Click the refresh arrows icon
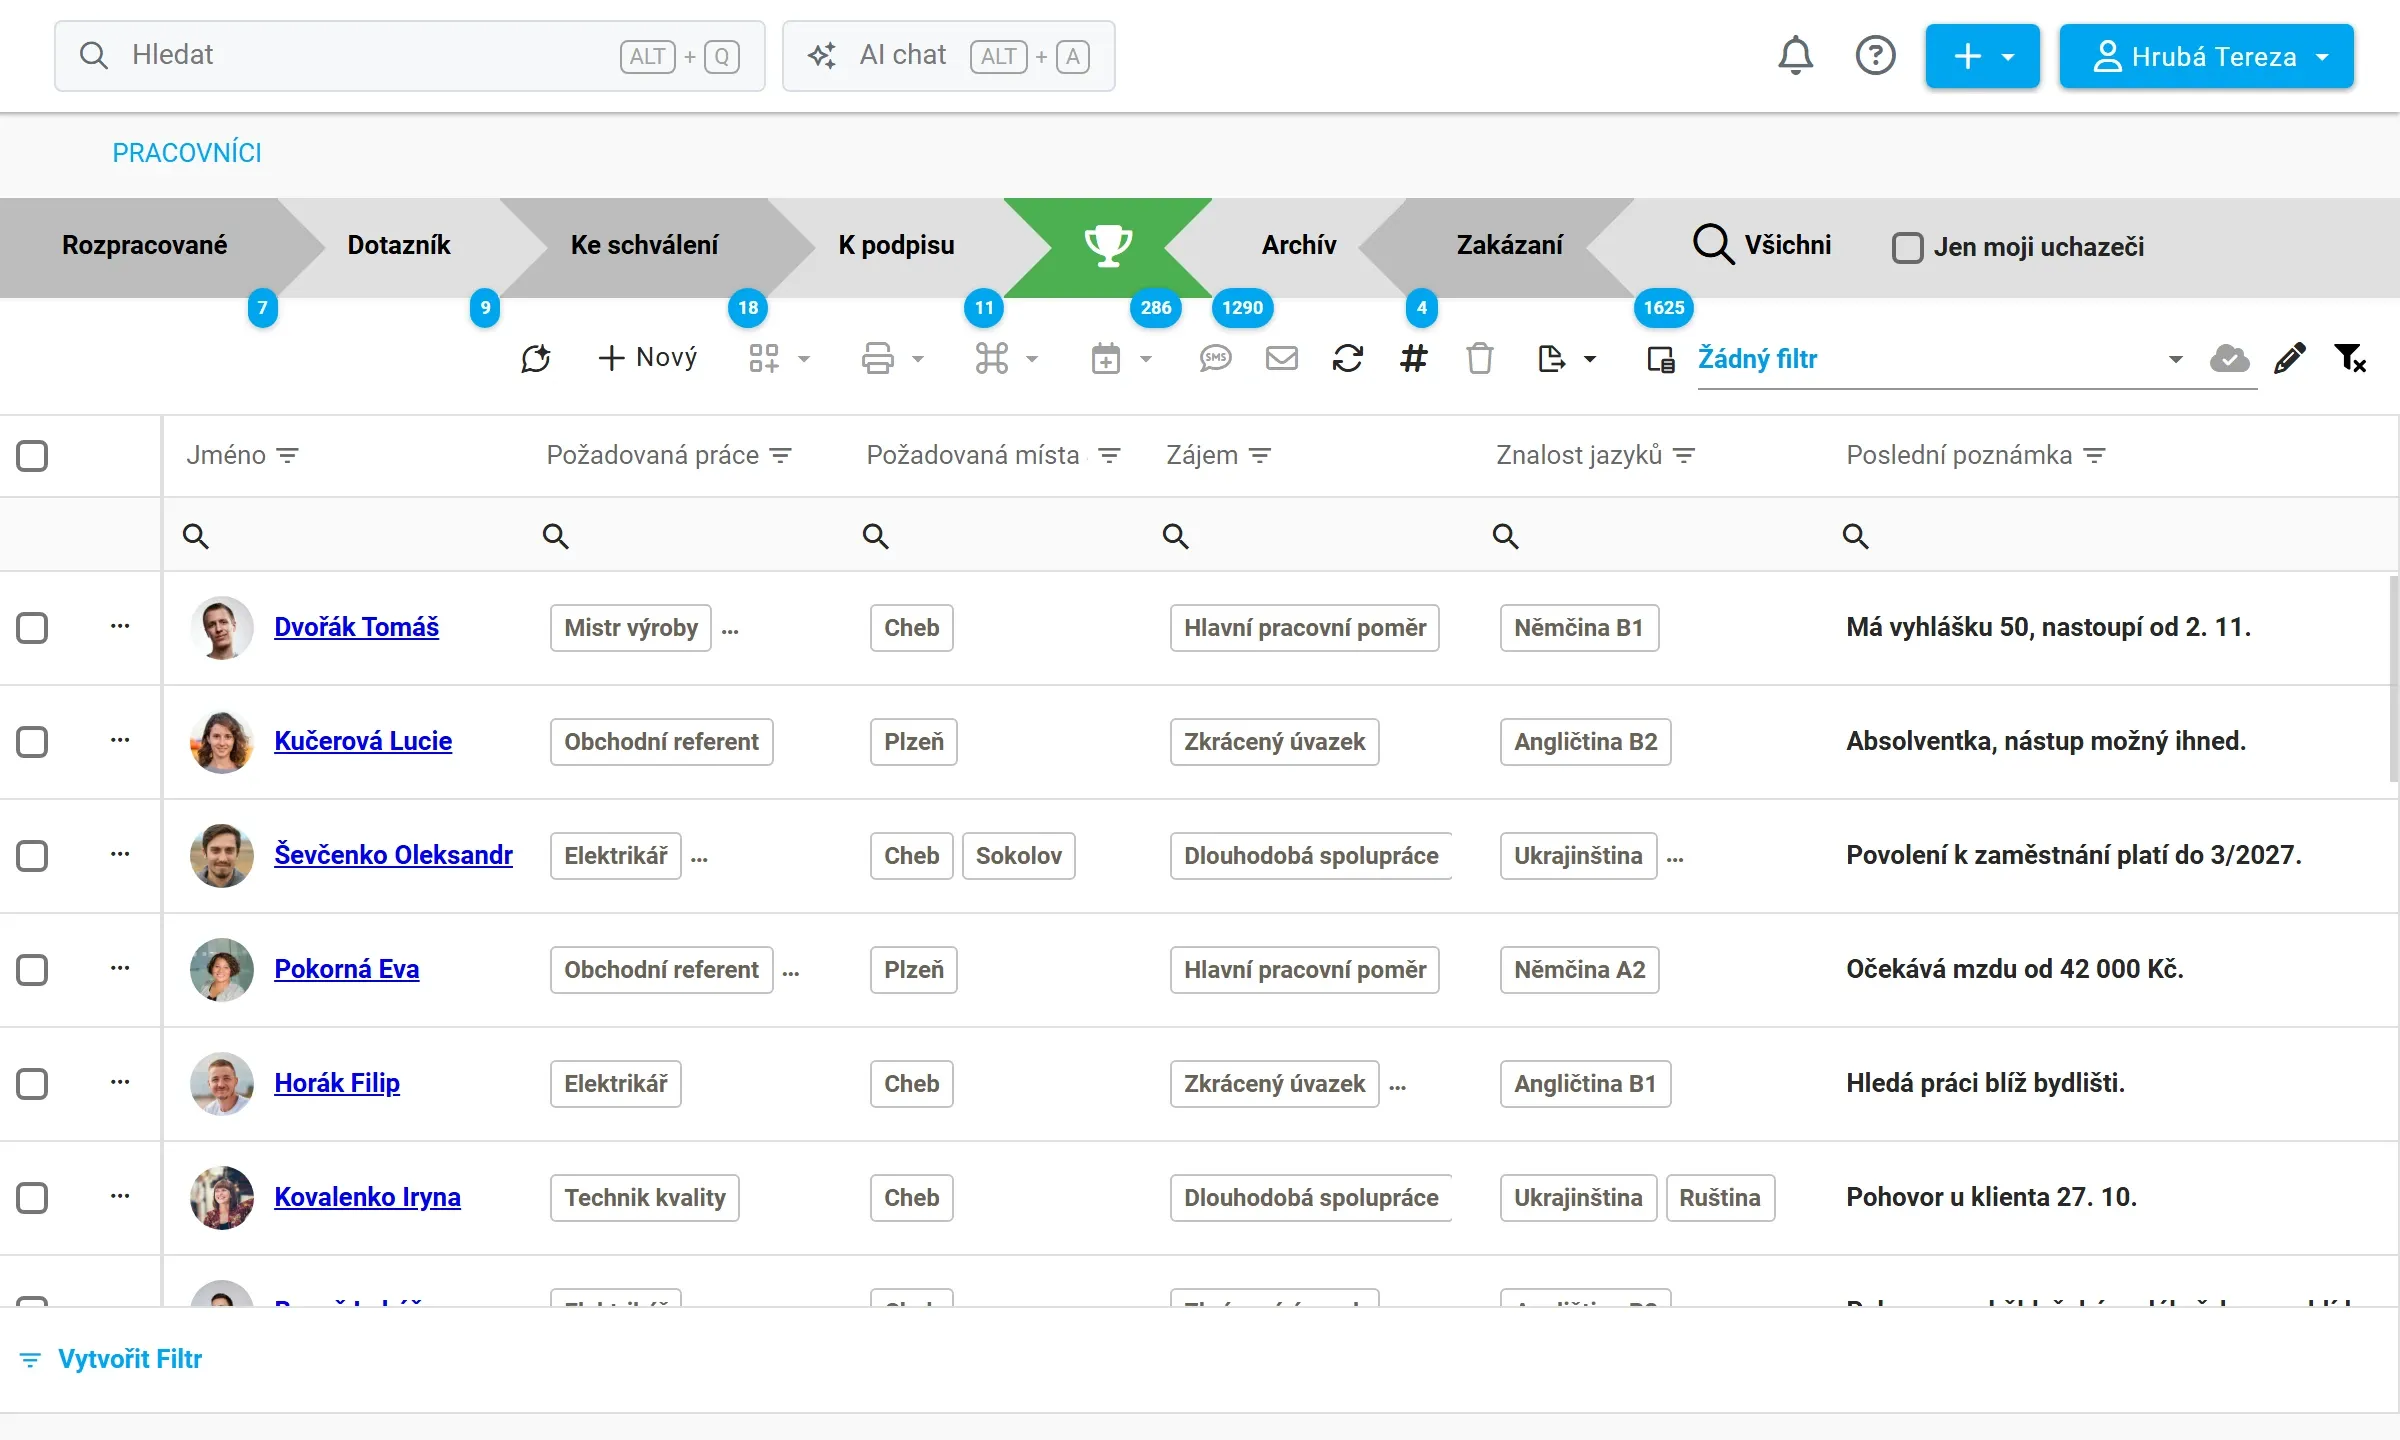This screenshot has height=1440, width=2400. tap(1347, 358)
